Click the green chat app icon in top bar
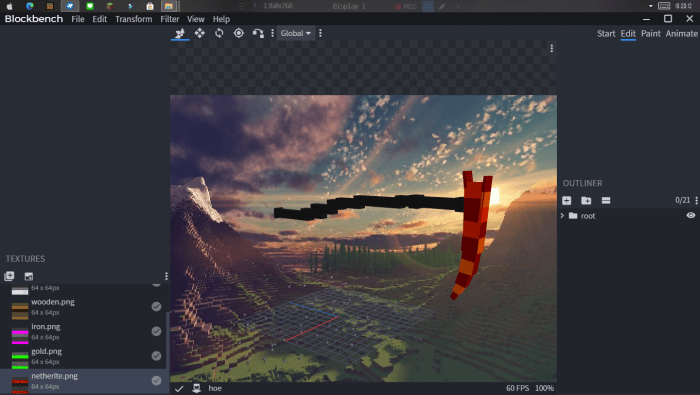Screen dimensions: 700x395 (x=90, y=6)
